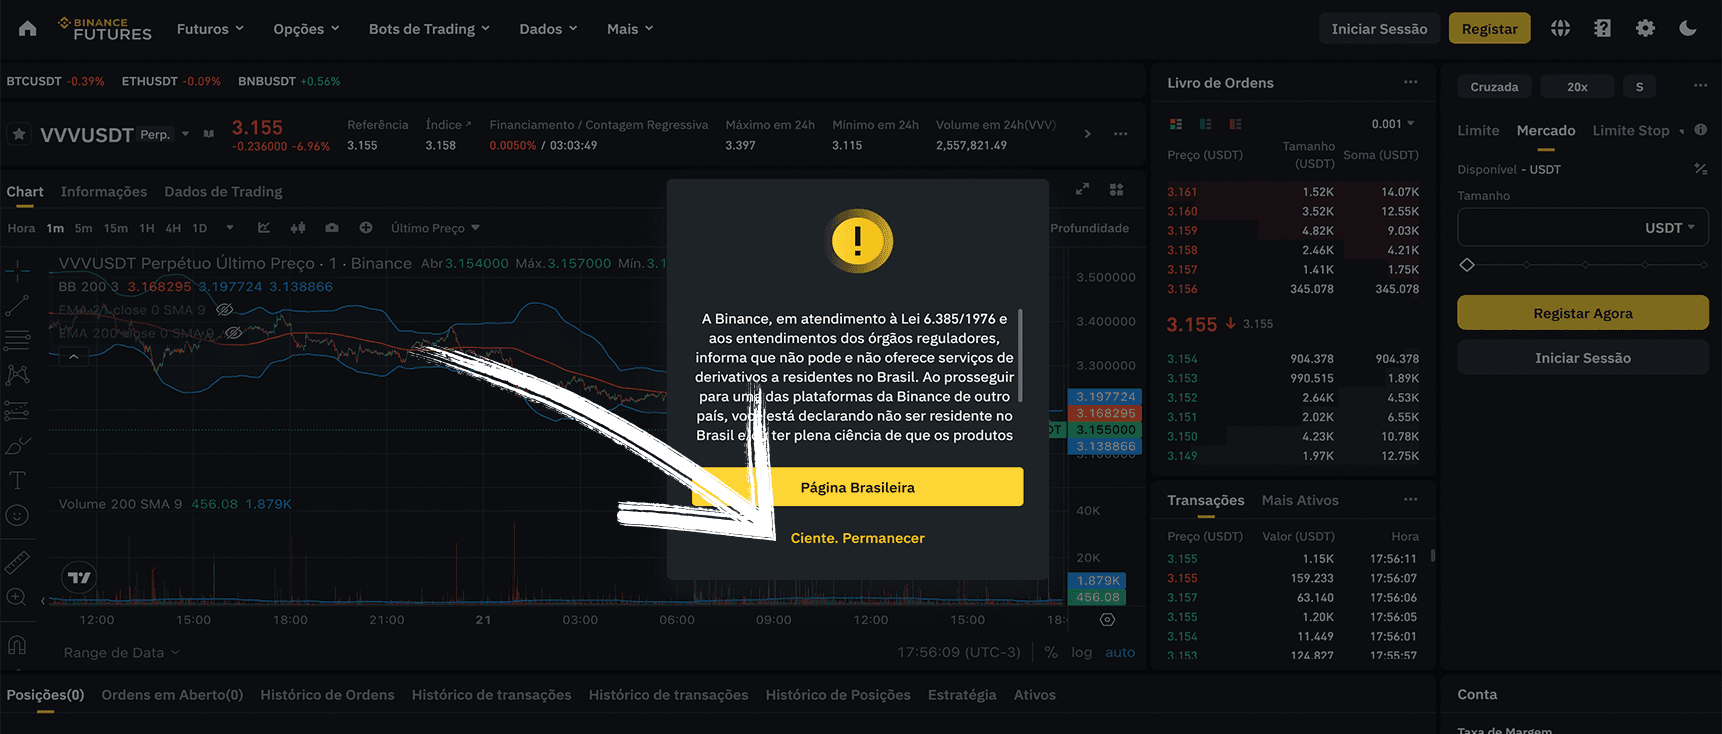The height and width of the screenshot is (734, 1722).
Task: Show both bids and asks order book view
Action: (1176, 124)
